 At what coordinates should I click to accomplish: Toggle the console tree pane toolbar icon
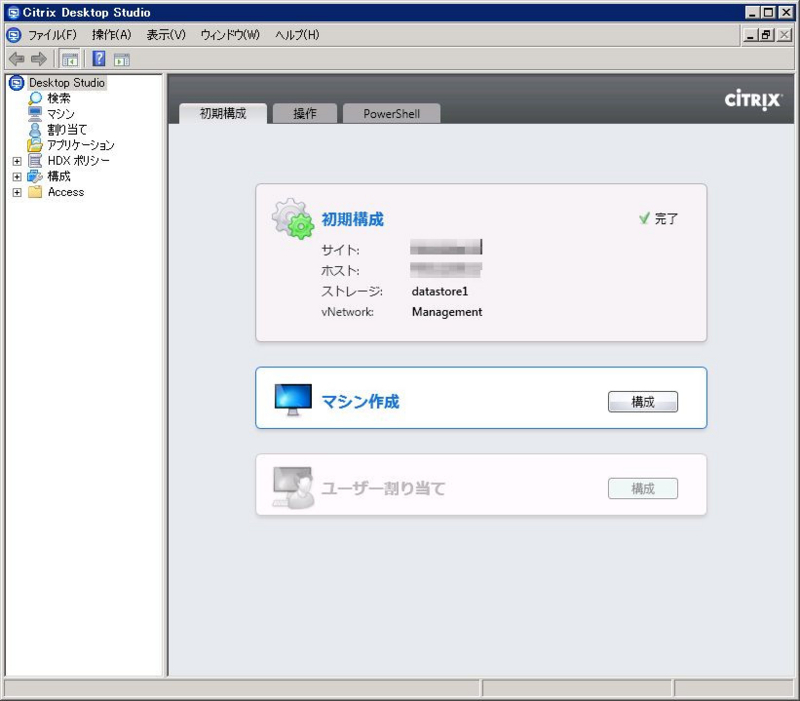coord(68,58)
